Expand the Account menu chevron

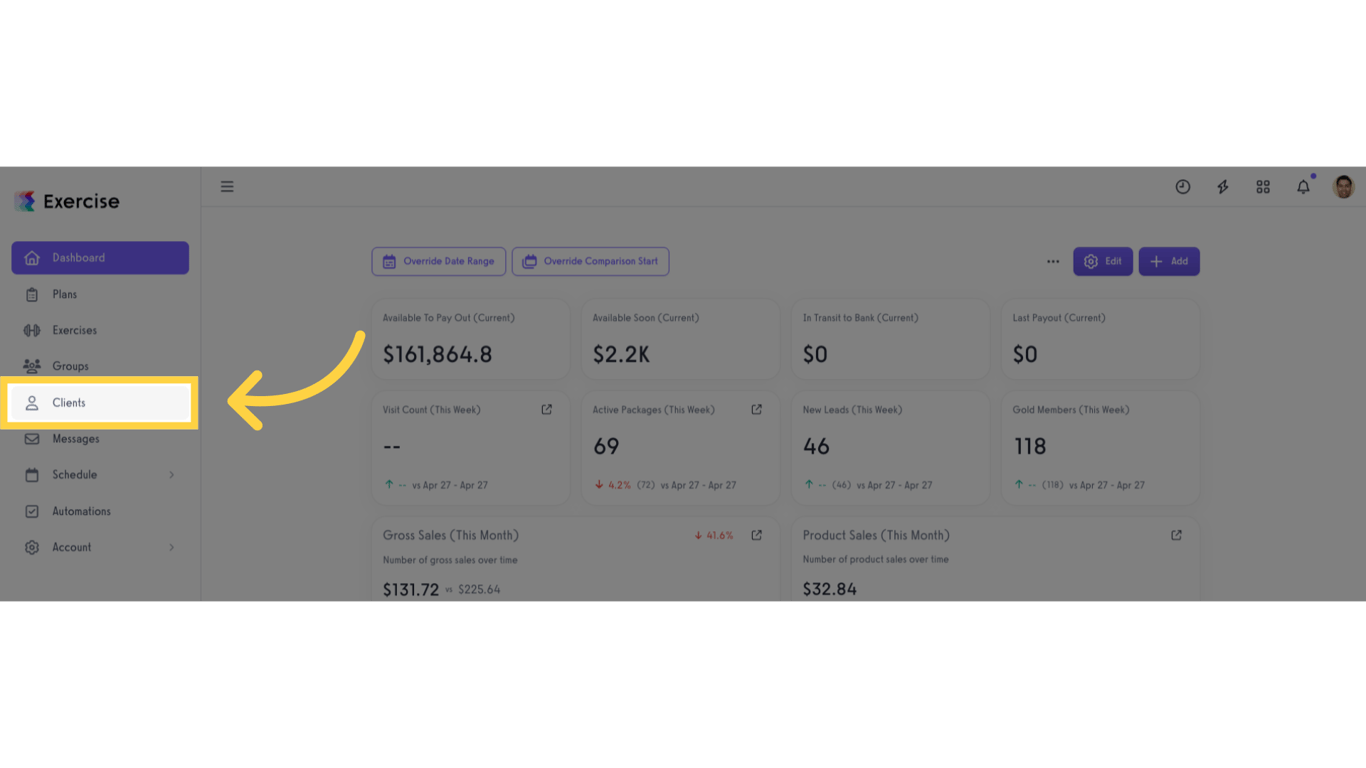coord(172,547)
